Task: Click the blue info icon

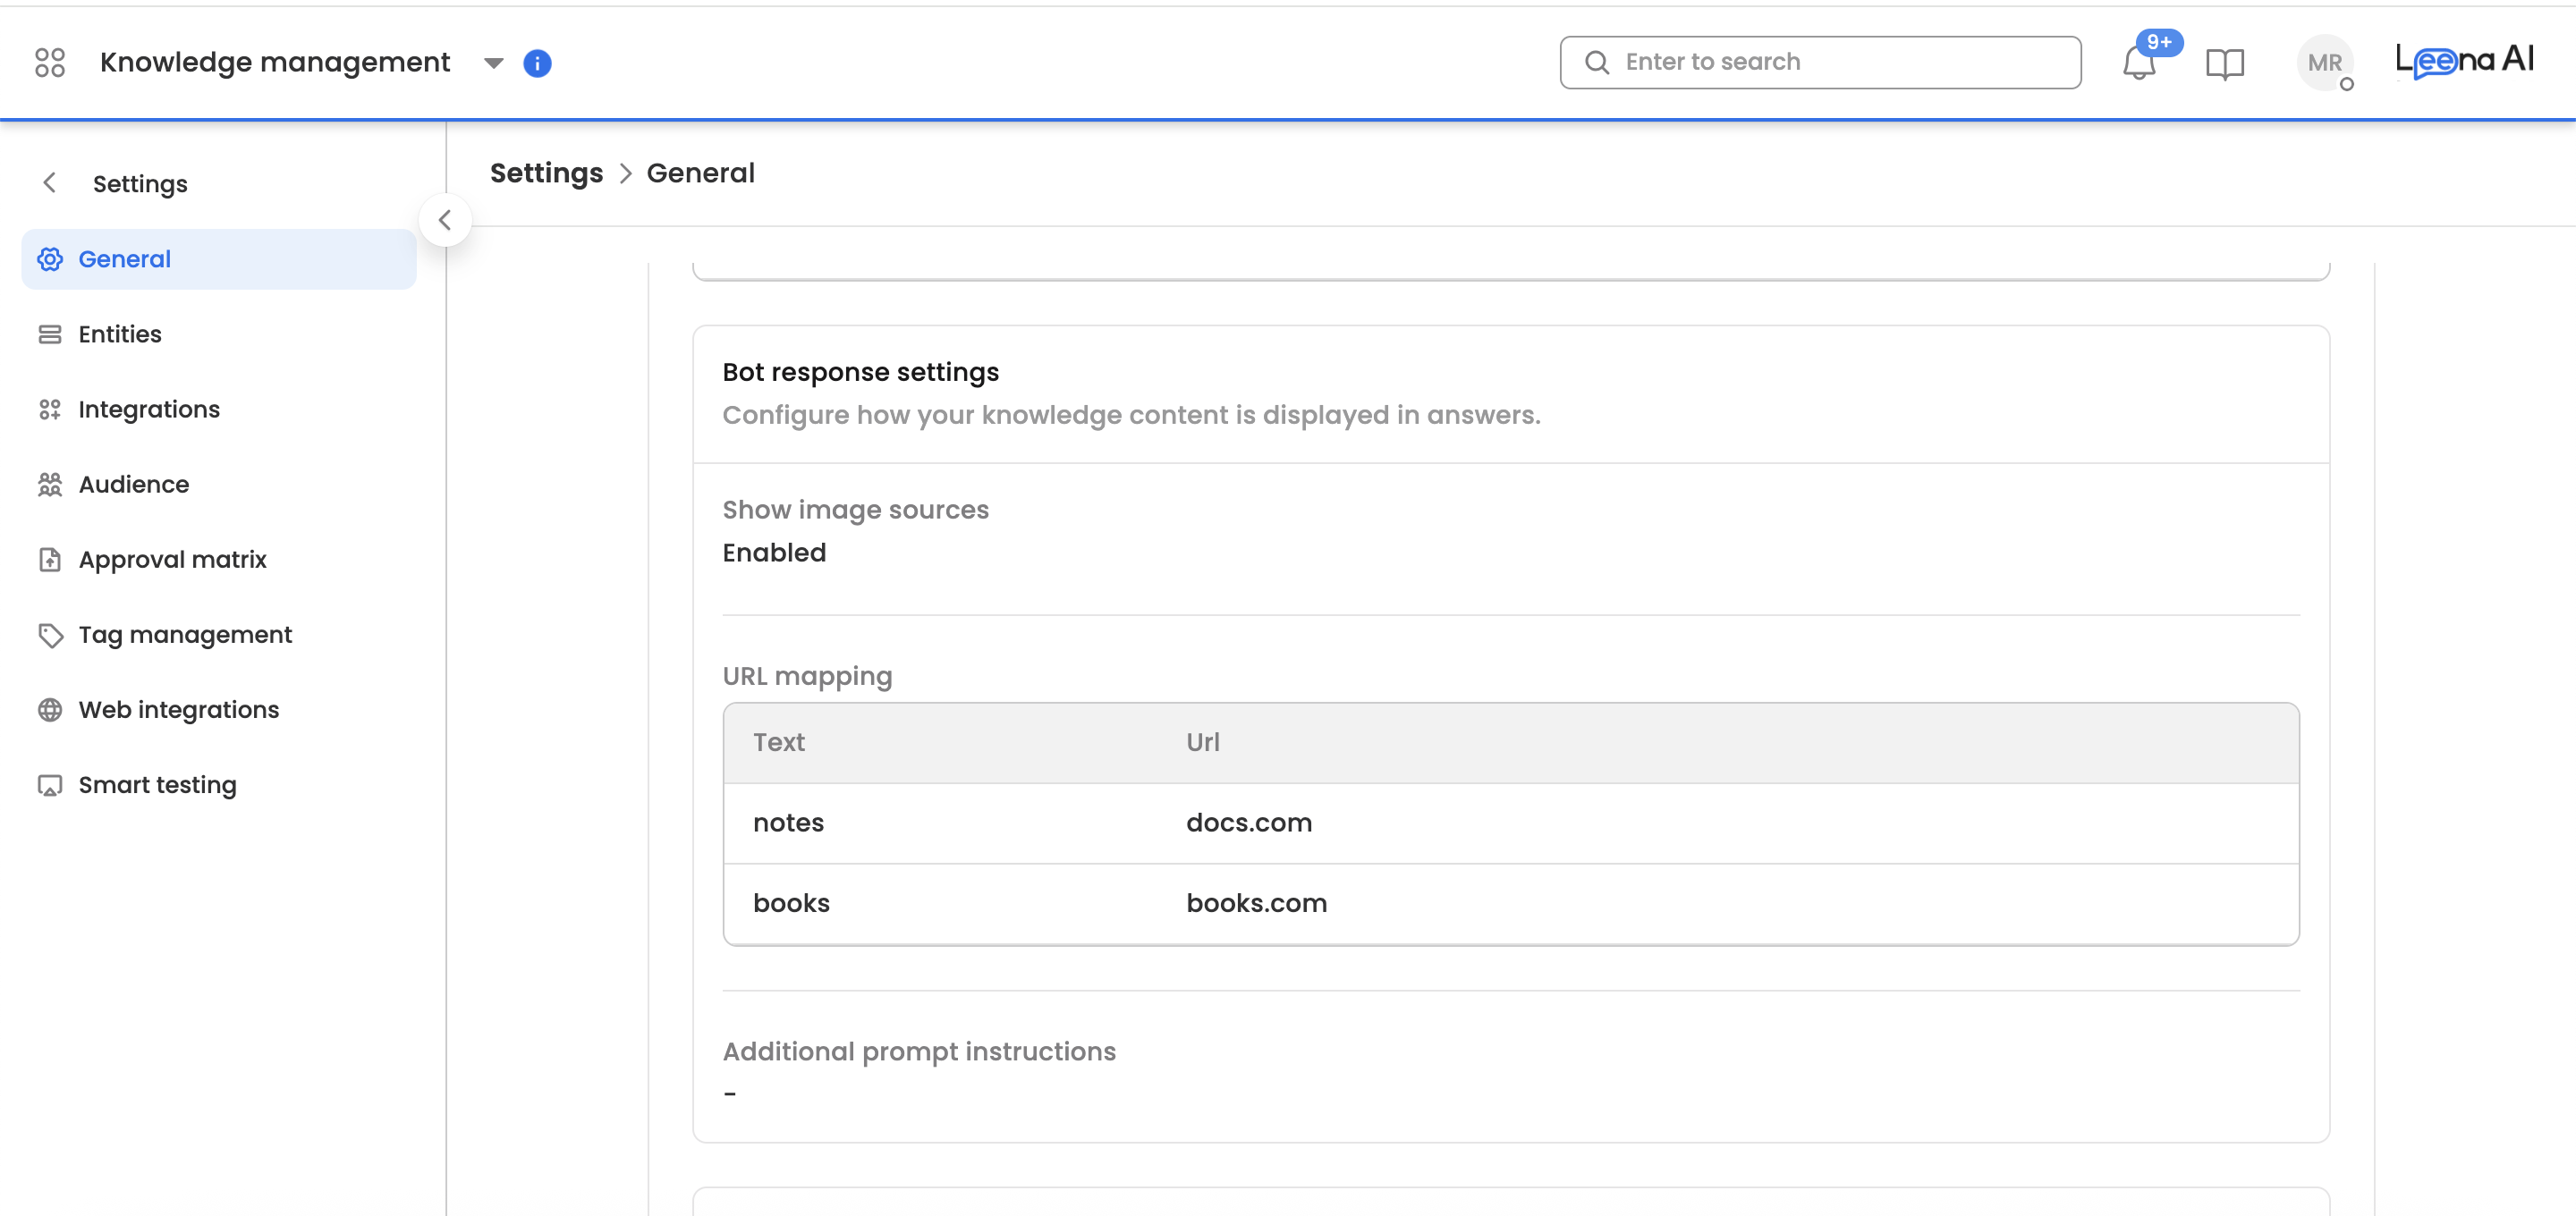Action: pos(537,63)
